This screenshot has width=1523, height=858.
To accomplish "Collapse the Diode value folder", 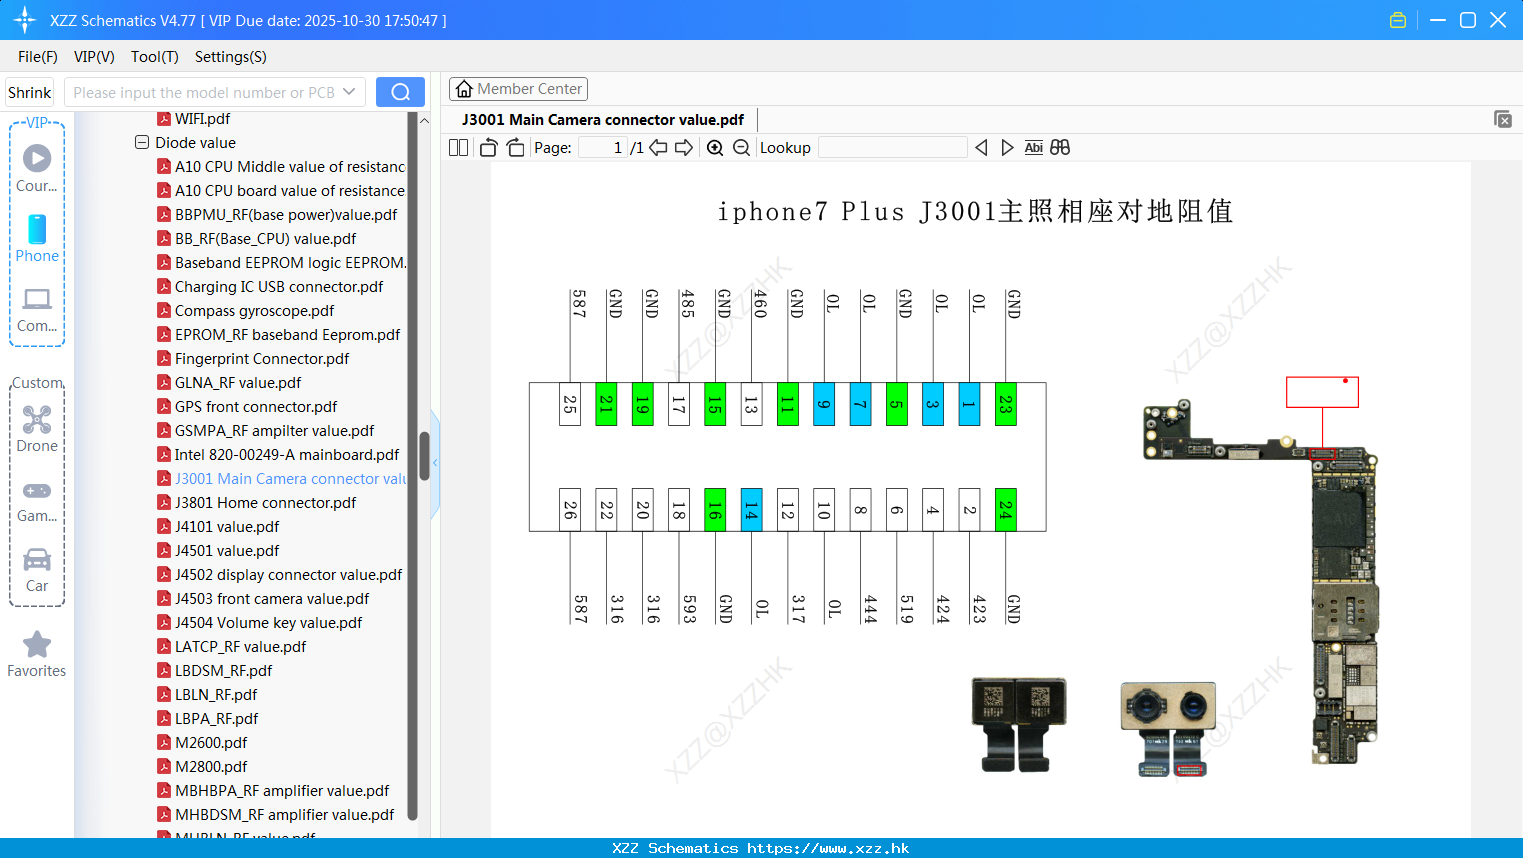I will point(142,143).
